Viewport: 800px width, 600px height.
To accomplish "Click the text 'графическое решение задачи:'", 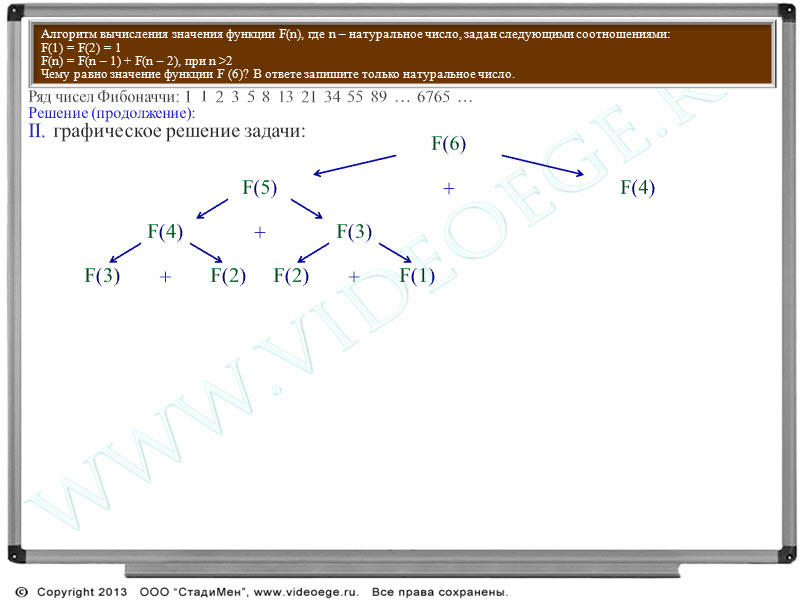I will coord(179,132).
